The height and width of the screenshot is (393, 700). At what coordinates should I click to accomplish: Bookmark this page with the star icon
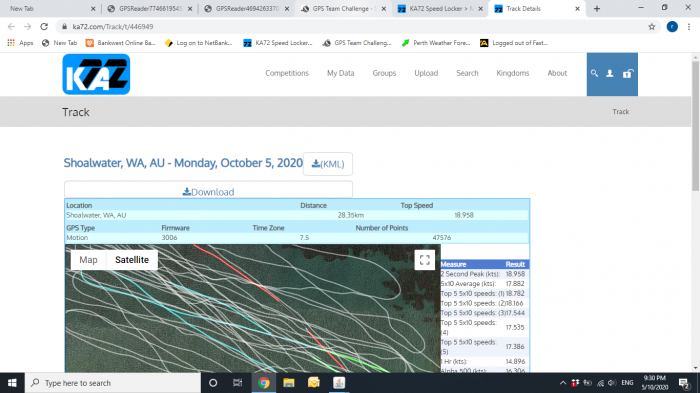click(652, 27)
